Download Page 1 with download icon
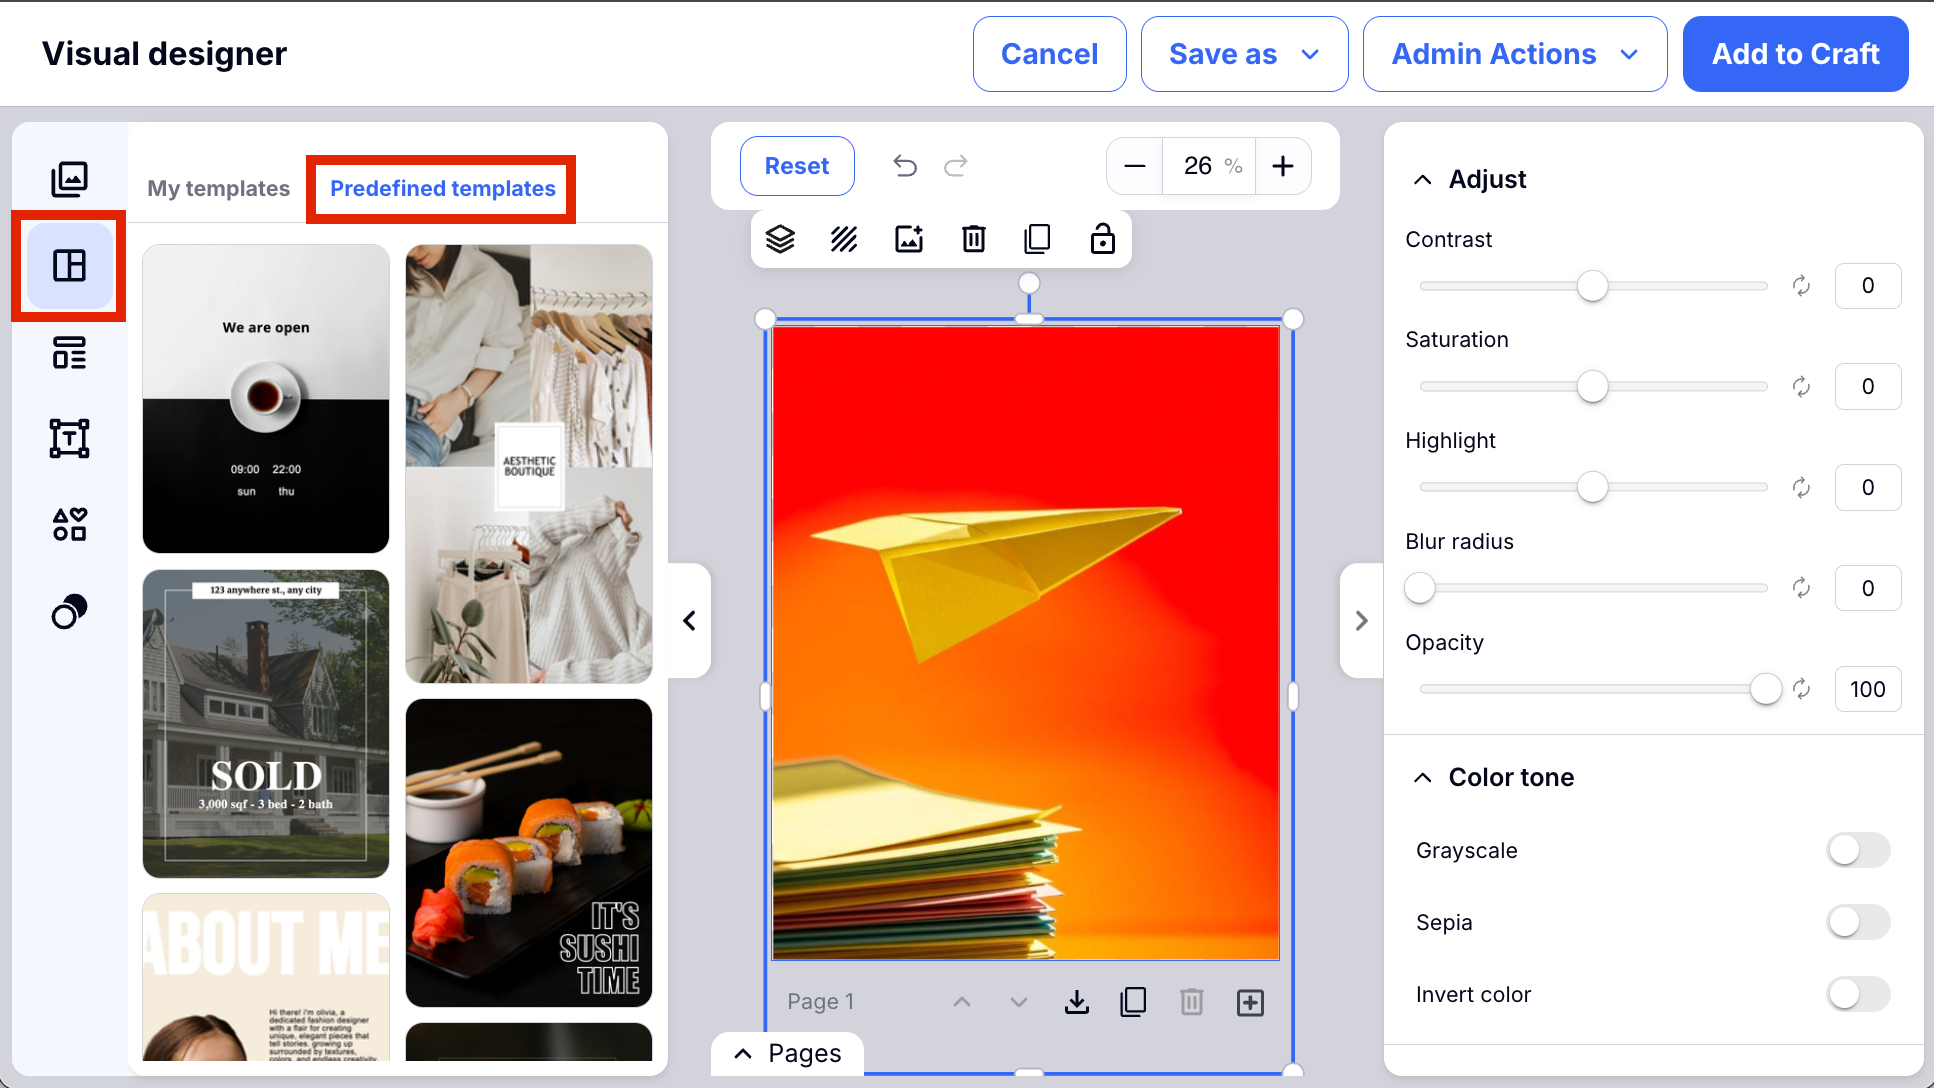Image resolution: width=1934 pixels, height=1088 pixels. pyautogui.click(x=1077, y=1002)
